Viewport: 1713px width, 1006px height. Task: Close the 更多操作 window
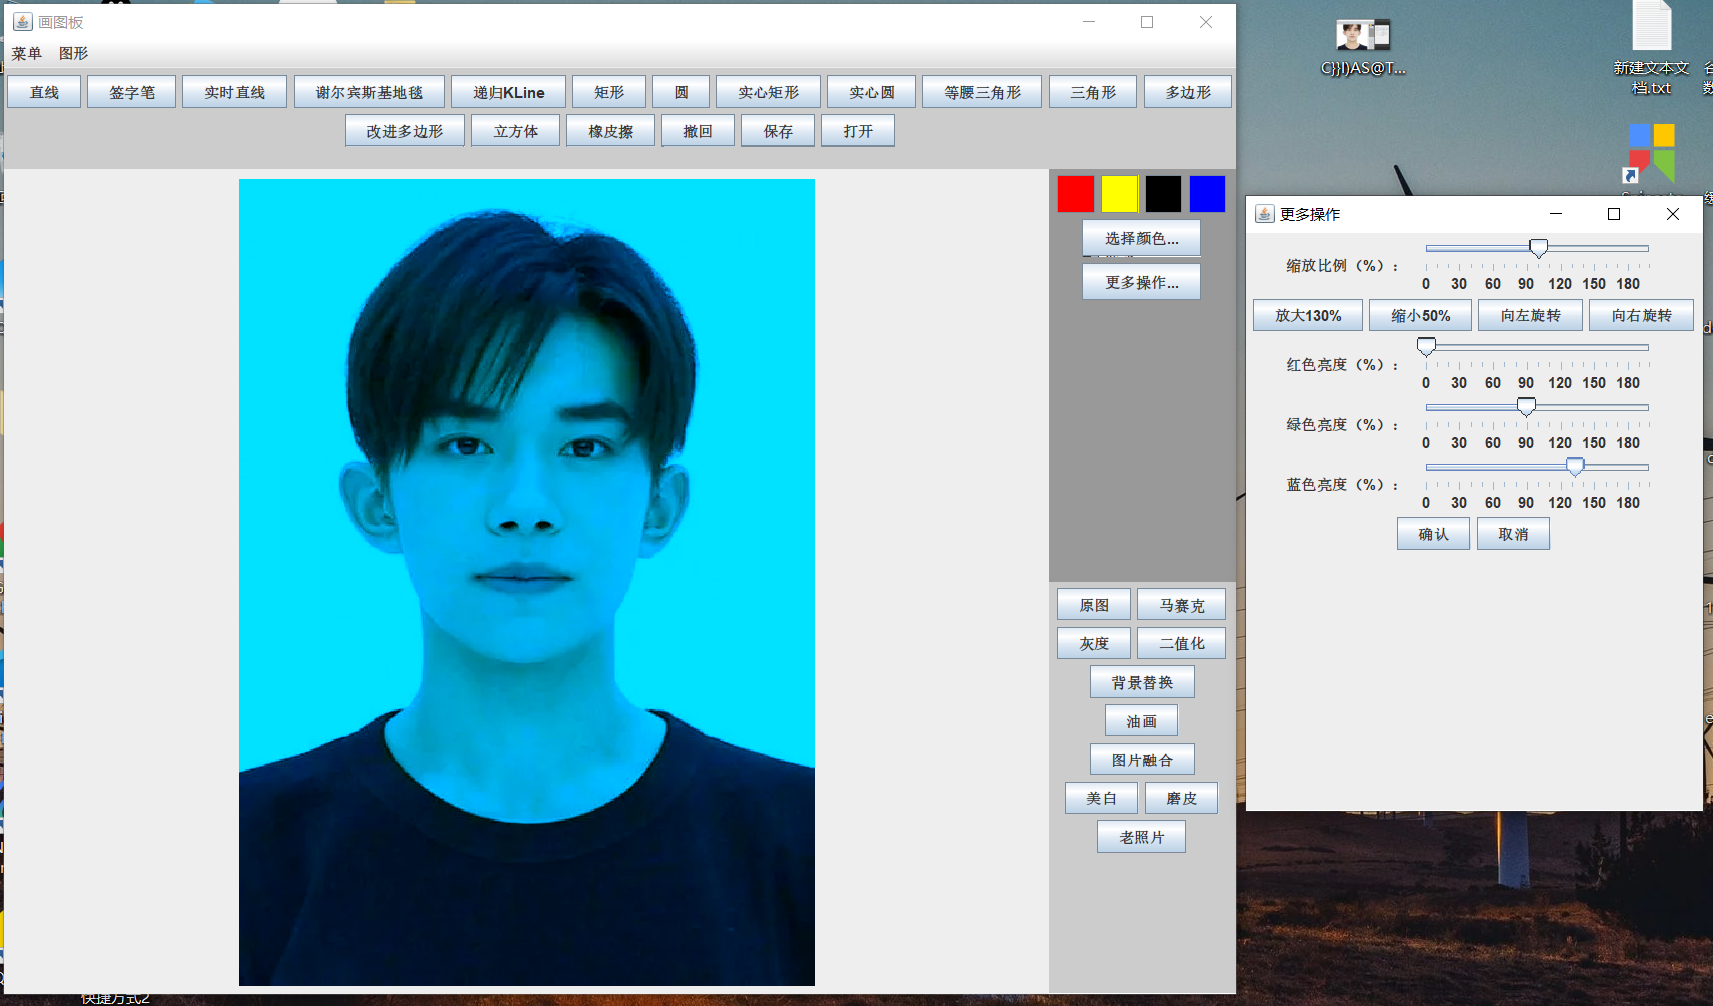1673,214
